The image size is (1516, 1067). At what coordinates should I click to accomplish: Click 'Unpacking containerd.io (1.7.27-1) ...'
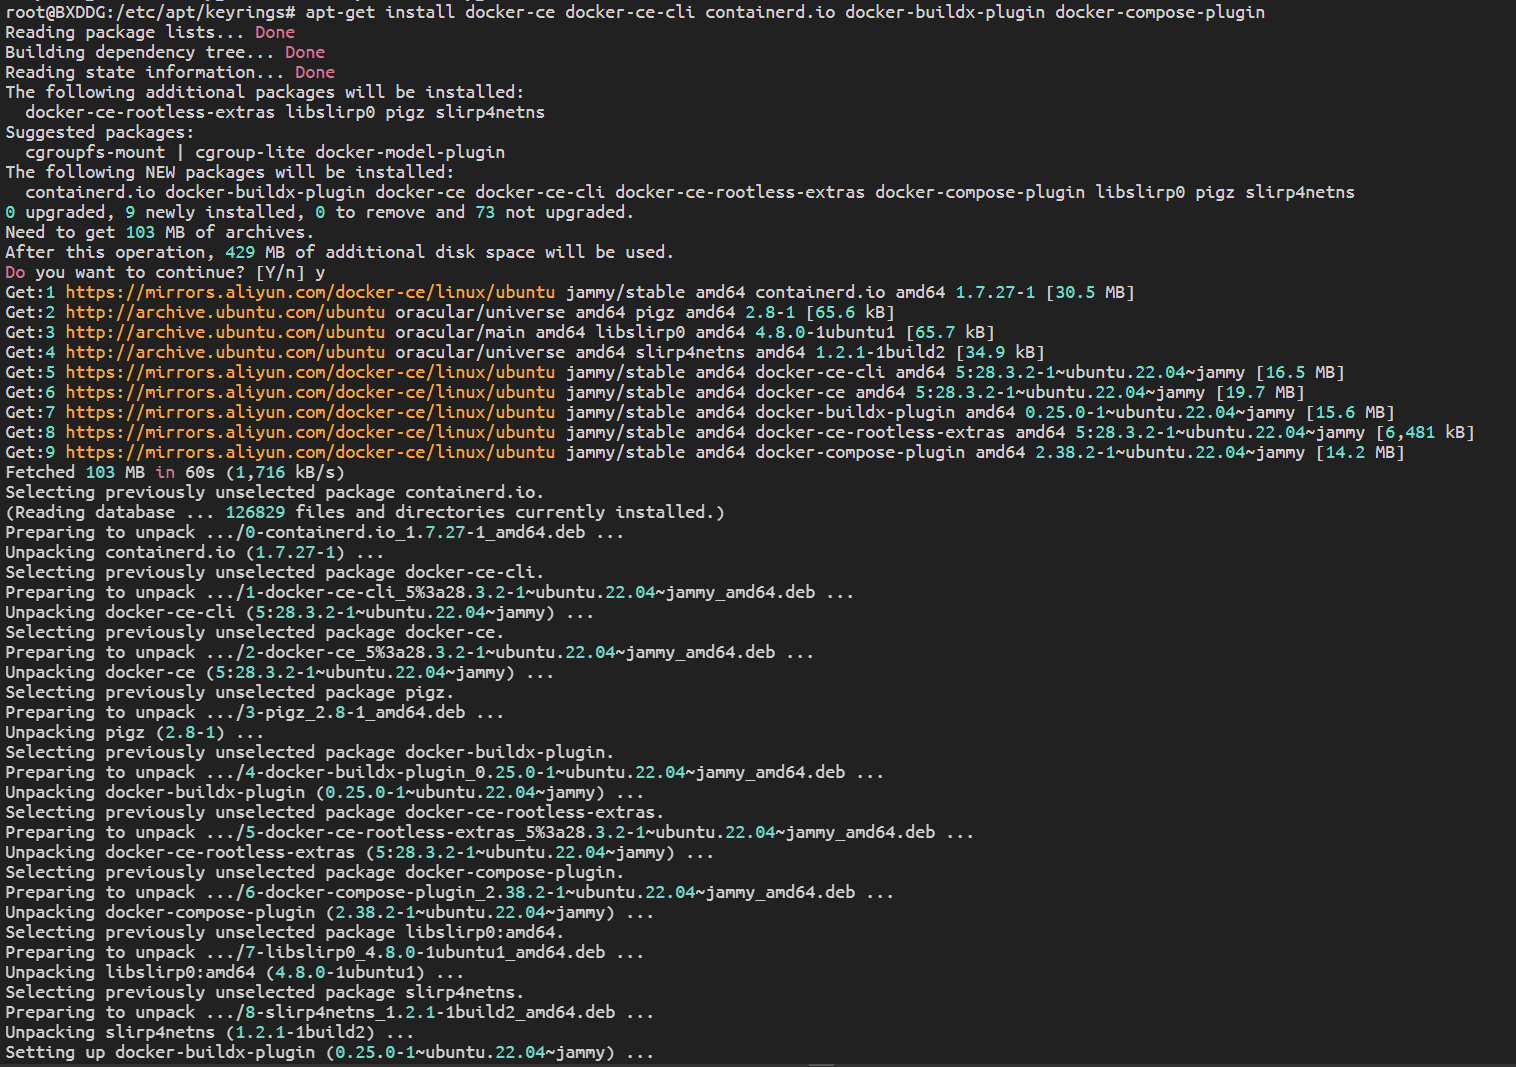[x=195, y=552]
